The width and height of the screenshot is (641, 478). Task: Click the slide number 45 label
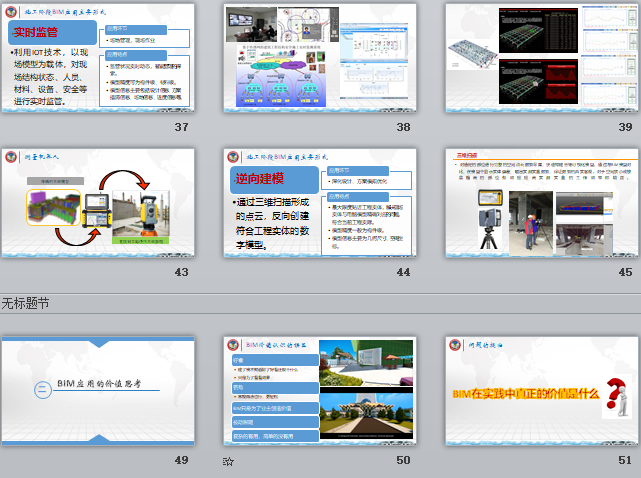coord(624,273)
